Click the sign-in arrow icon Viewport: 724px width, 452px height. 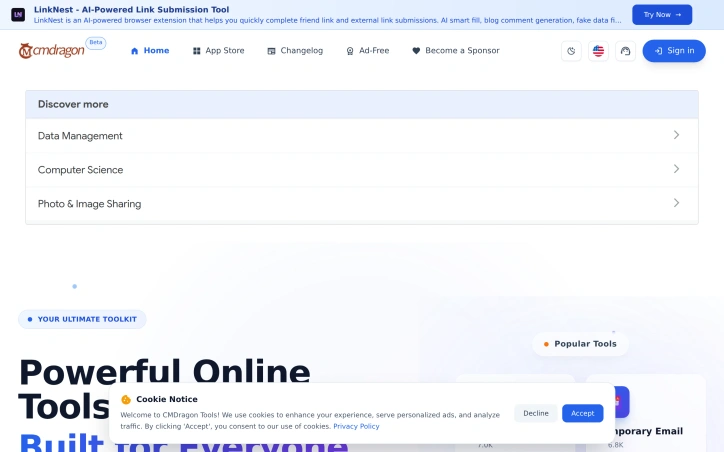[x=658, y=51]
